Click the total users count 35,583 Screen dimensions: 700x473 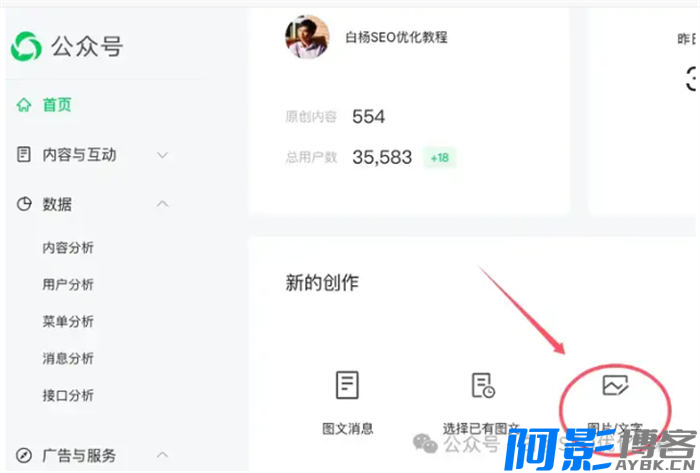[382, 157]
